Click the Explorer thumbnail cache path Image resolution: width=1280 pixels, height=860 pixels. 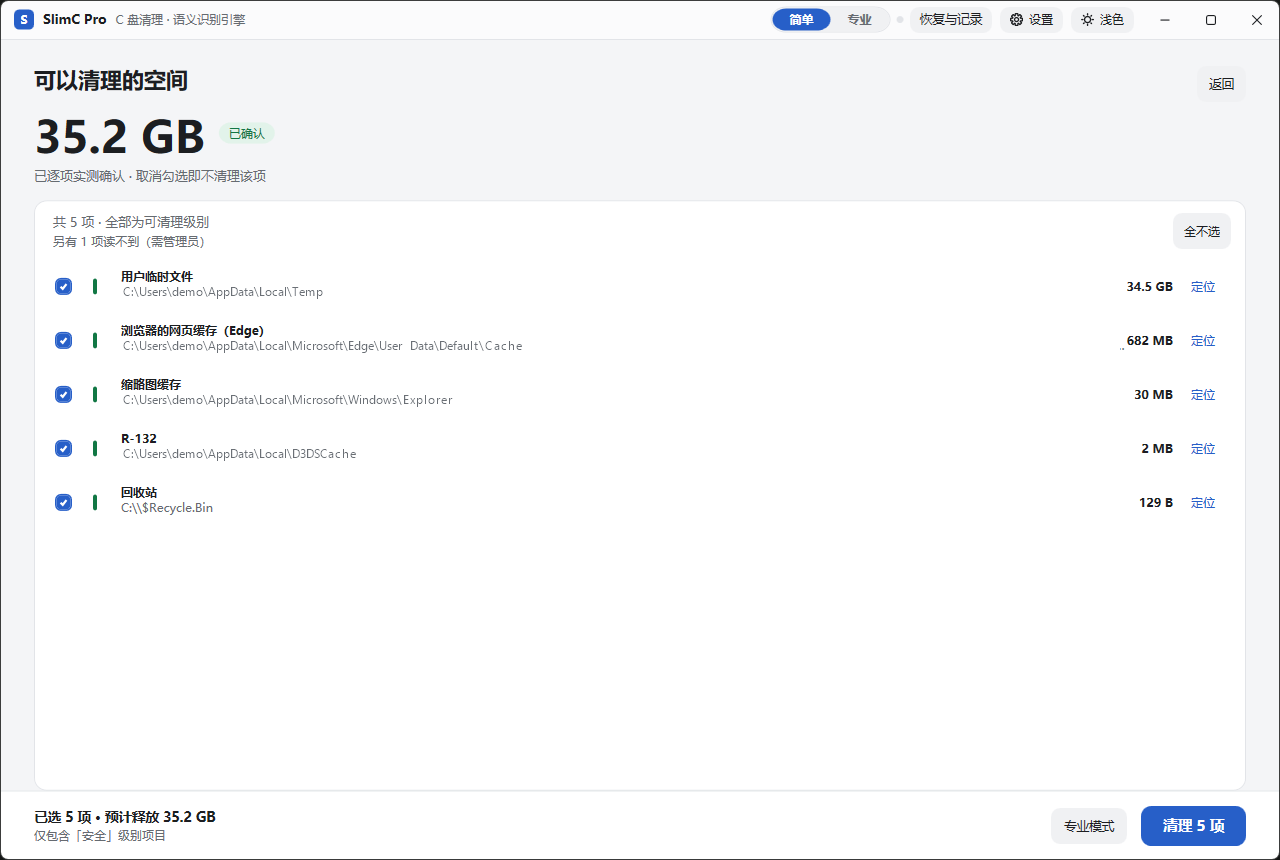(x=288, y=400)
